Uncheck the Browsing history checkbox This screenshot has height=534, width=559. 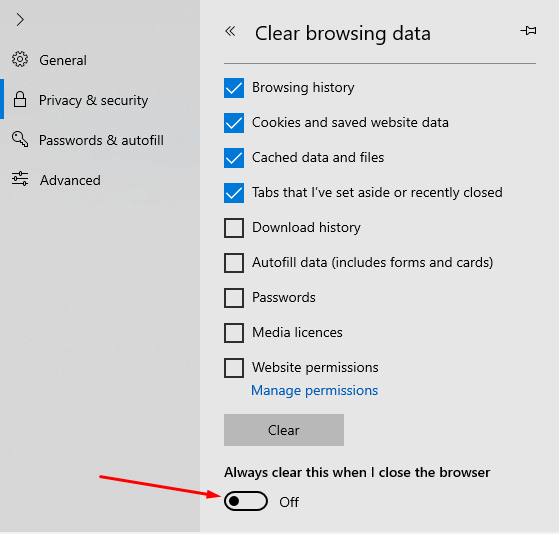[234, 88]
